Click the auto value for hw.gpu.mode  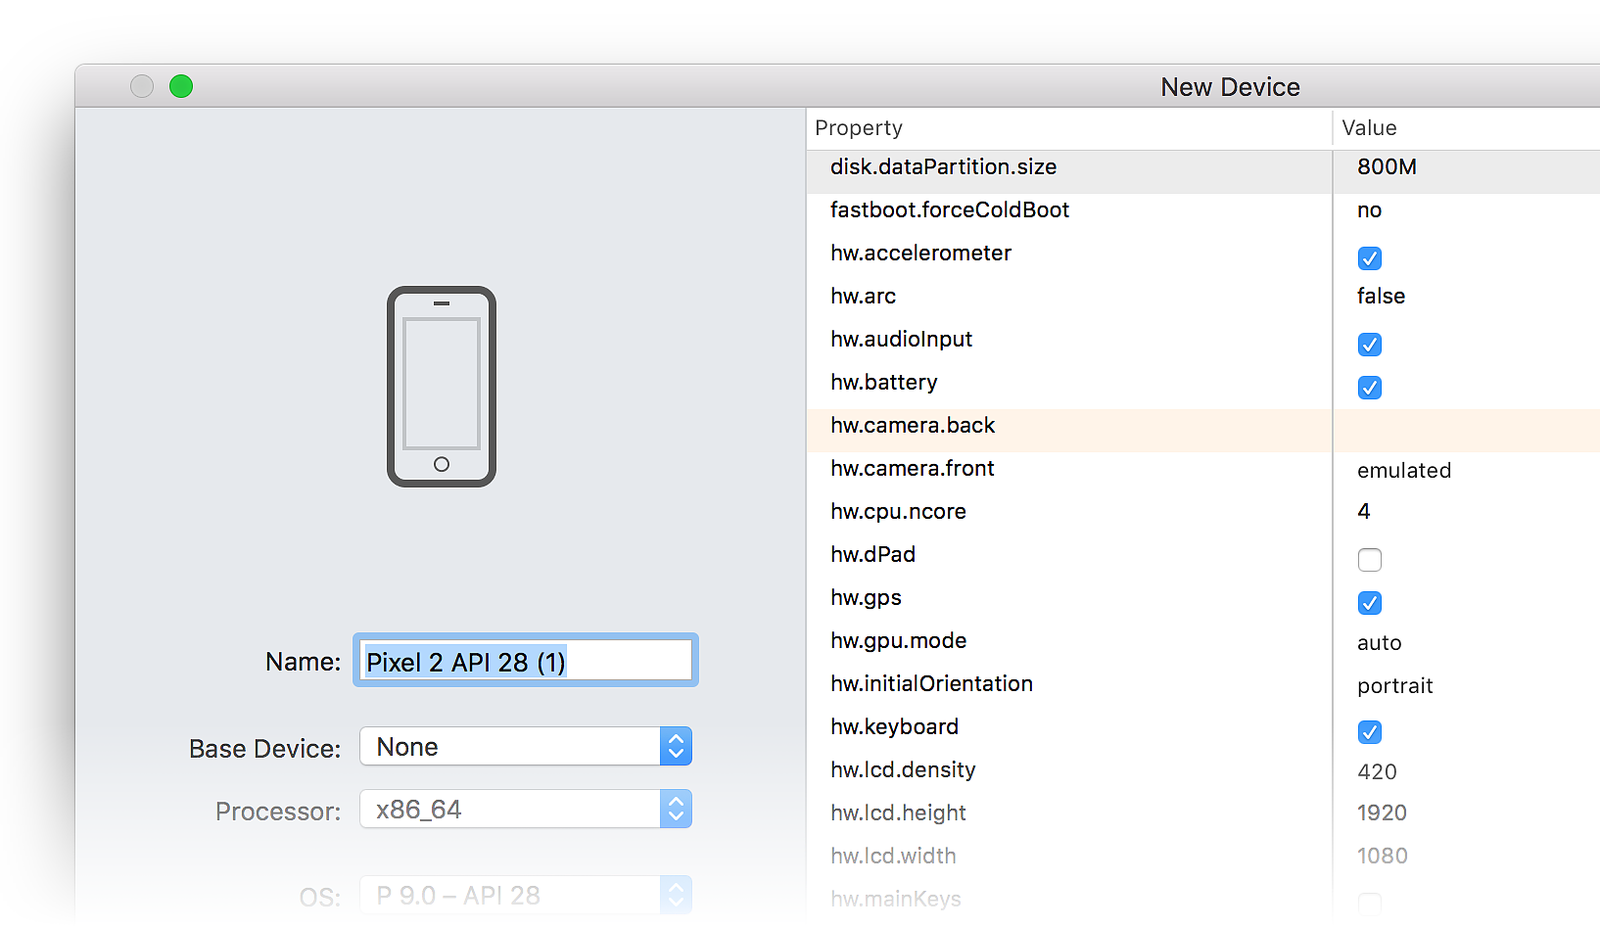click(1379, 642)
